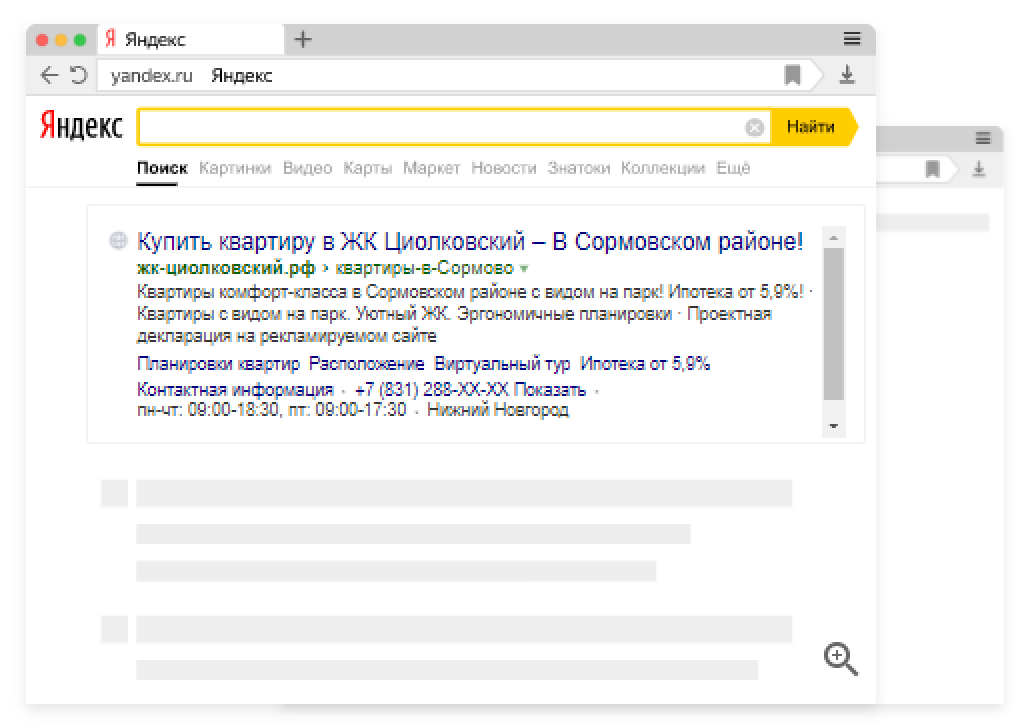This screenshot has height=726, width=1030.
Task: Click the green maximize window button
Action: point(80,40)
